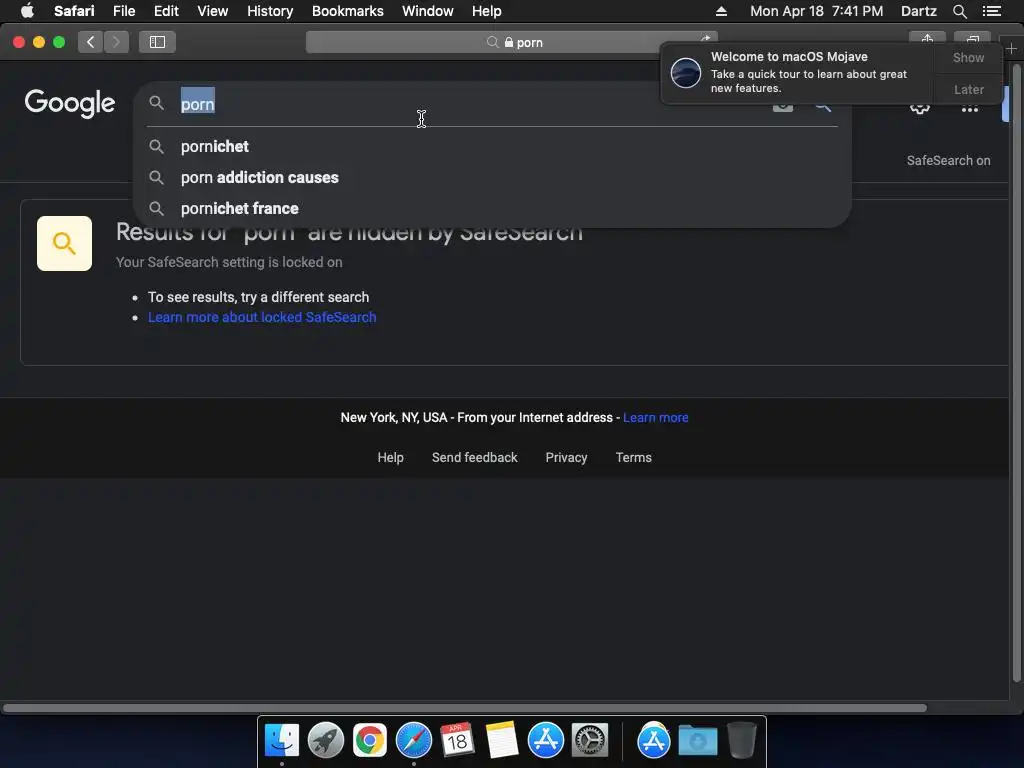This screenshot has height=768, width=1024.
Task: Open the second App Store icon in Dock
Action: [x=654, y=741]
